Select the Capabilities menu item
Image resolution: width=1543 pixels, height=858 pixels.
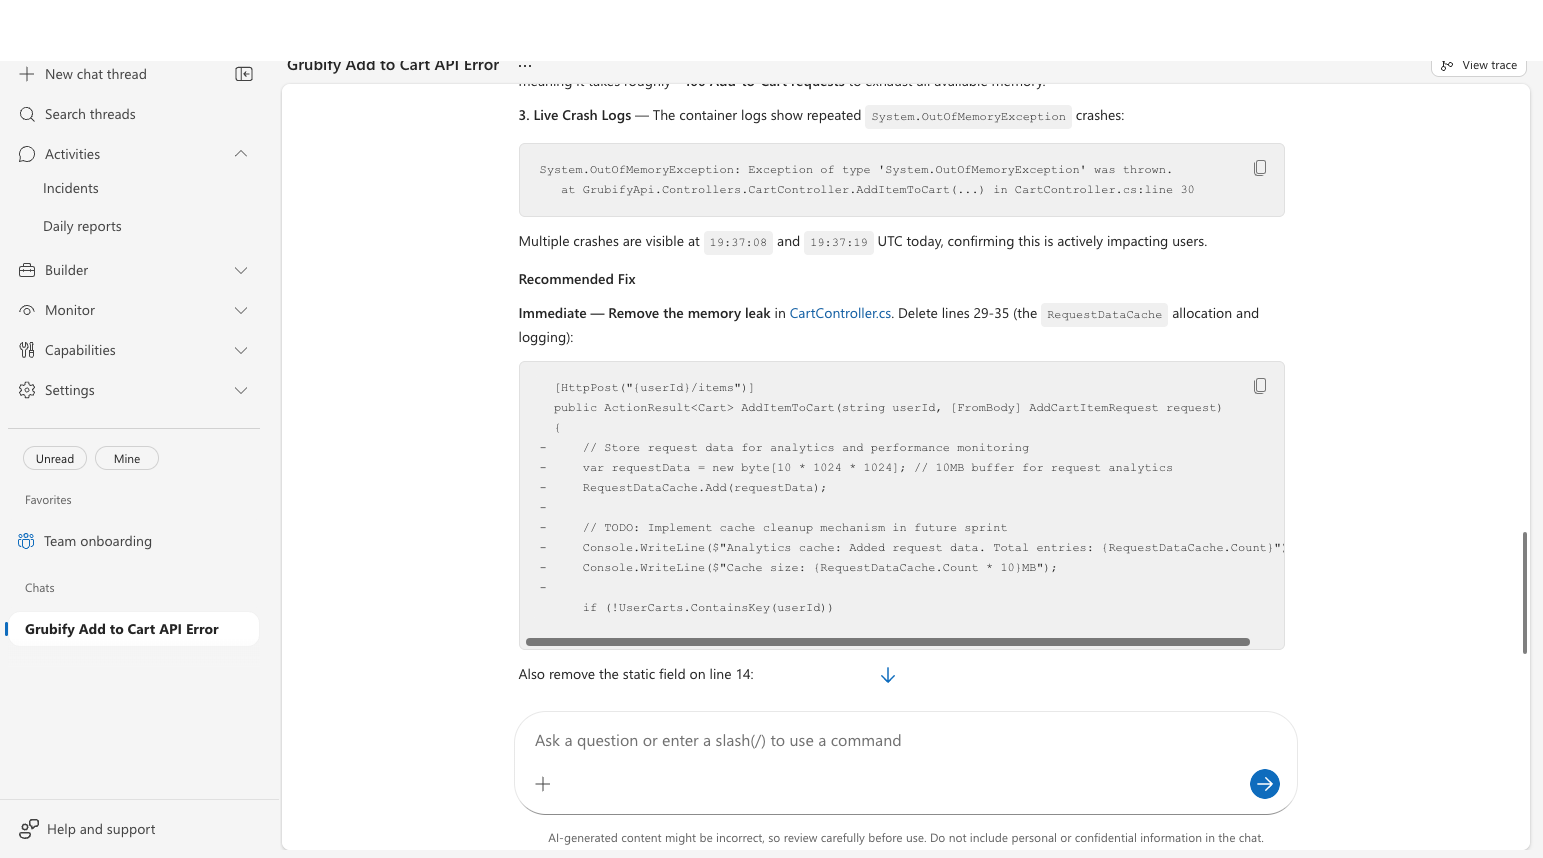133,350
